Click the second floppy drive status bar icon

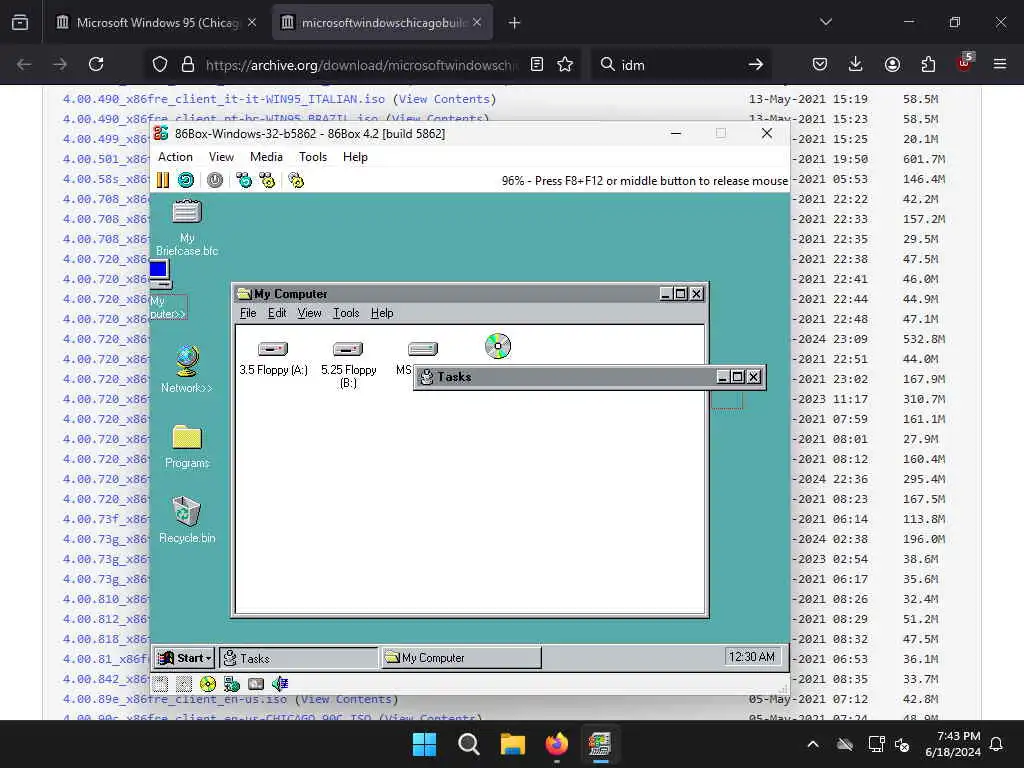tap(184, 684)
